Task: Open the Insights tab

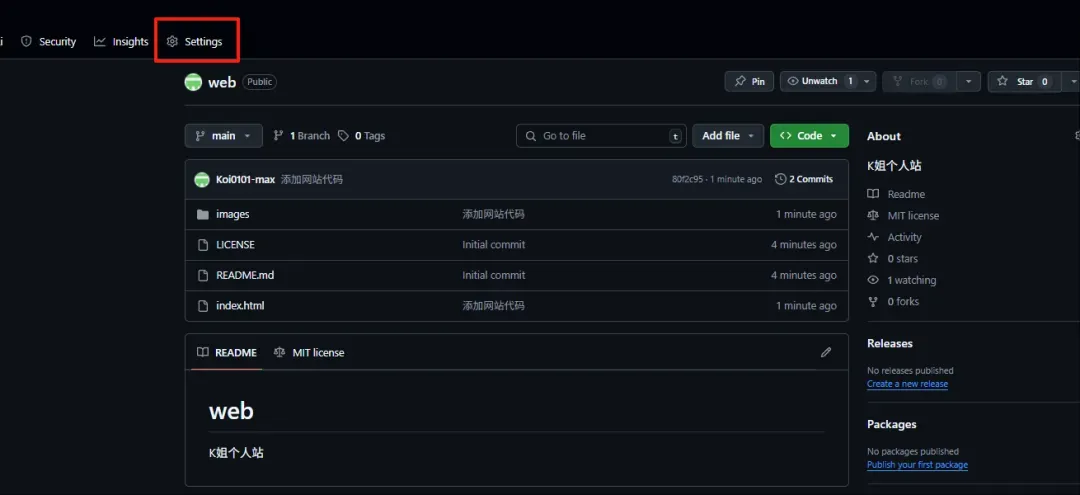Action: (x=121, y=42)
